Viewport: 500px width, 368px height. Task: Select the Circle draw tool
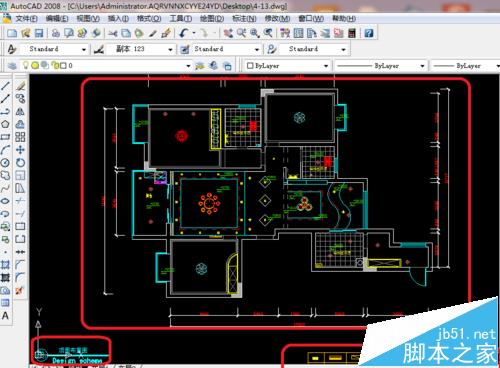tap(5, 163)
